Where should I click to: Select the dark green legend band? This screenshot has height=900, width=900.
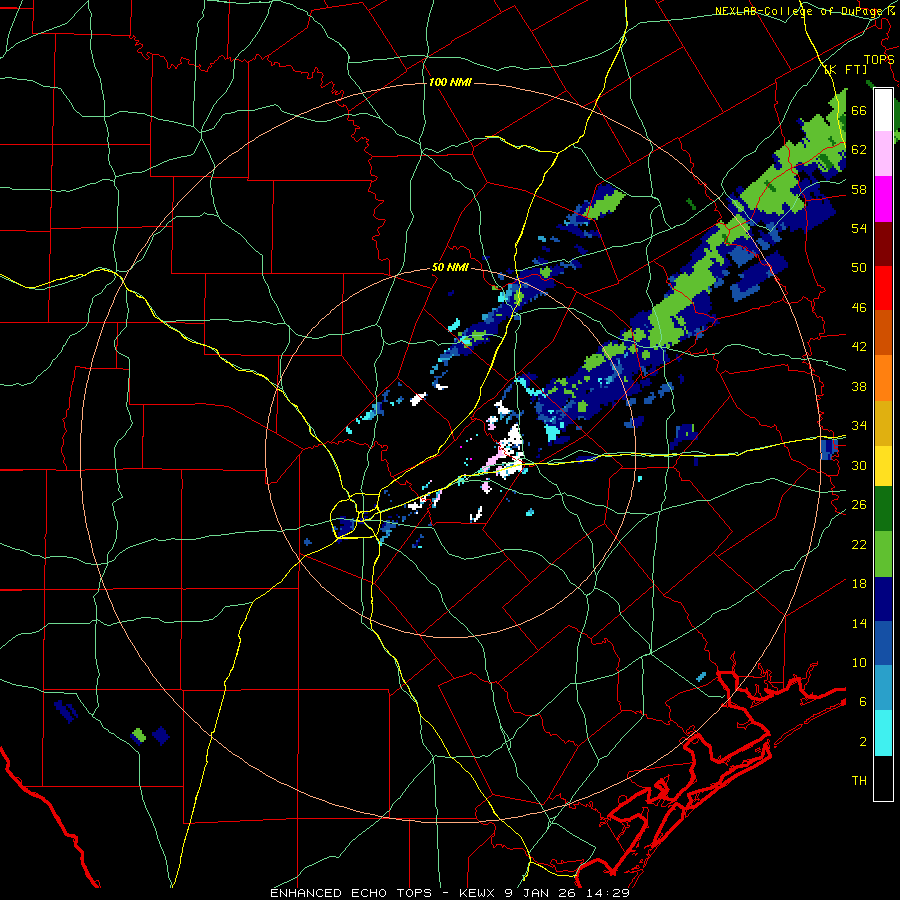click(883, 509)
